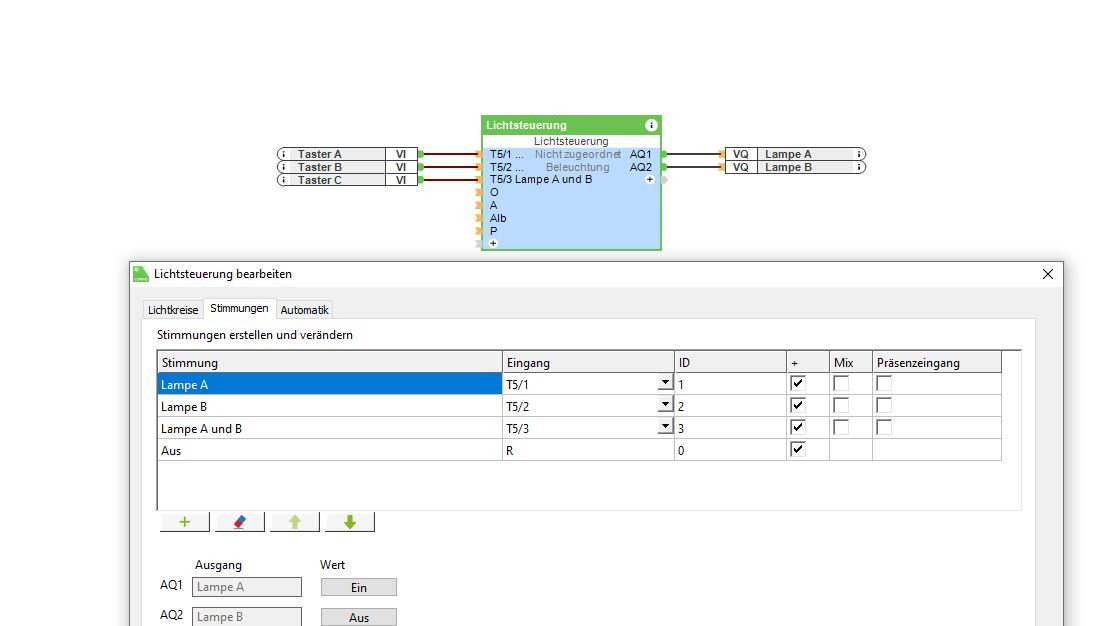
Task: Move mood down with the green down arrow
Action: click(350, 522)
